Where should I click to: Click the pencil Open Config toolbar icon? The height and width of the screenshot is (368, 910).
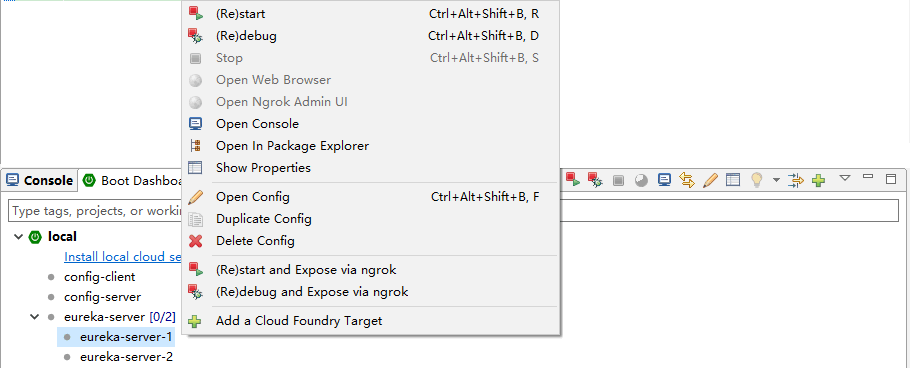[x=710, y=180]
